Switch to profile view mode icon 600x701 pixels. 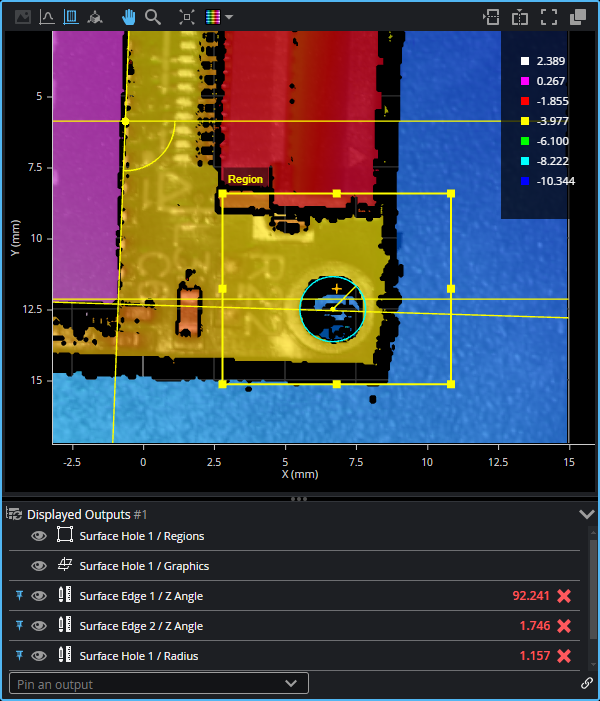click(x=46, y=17)
